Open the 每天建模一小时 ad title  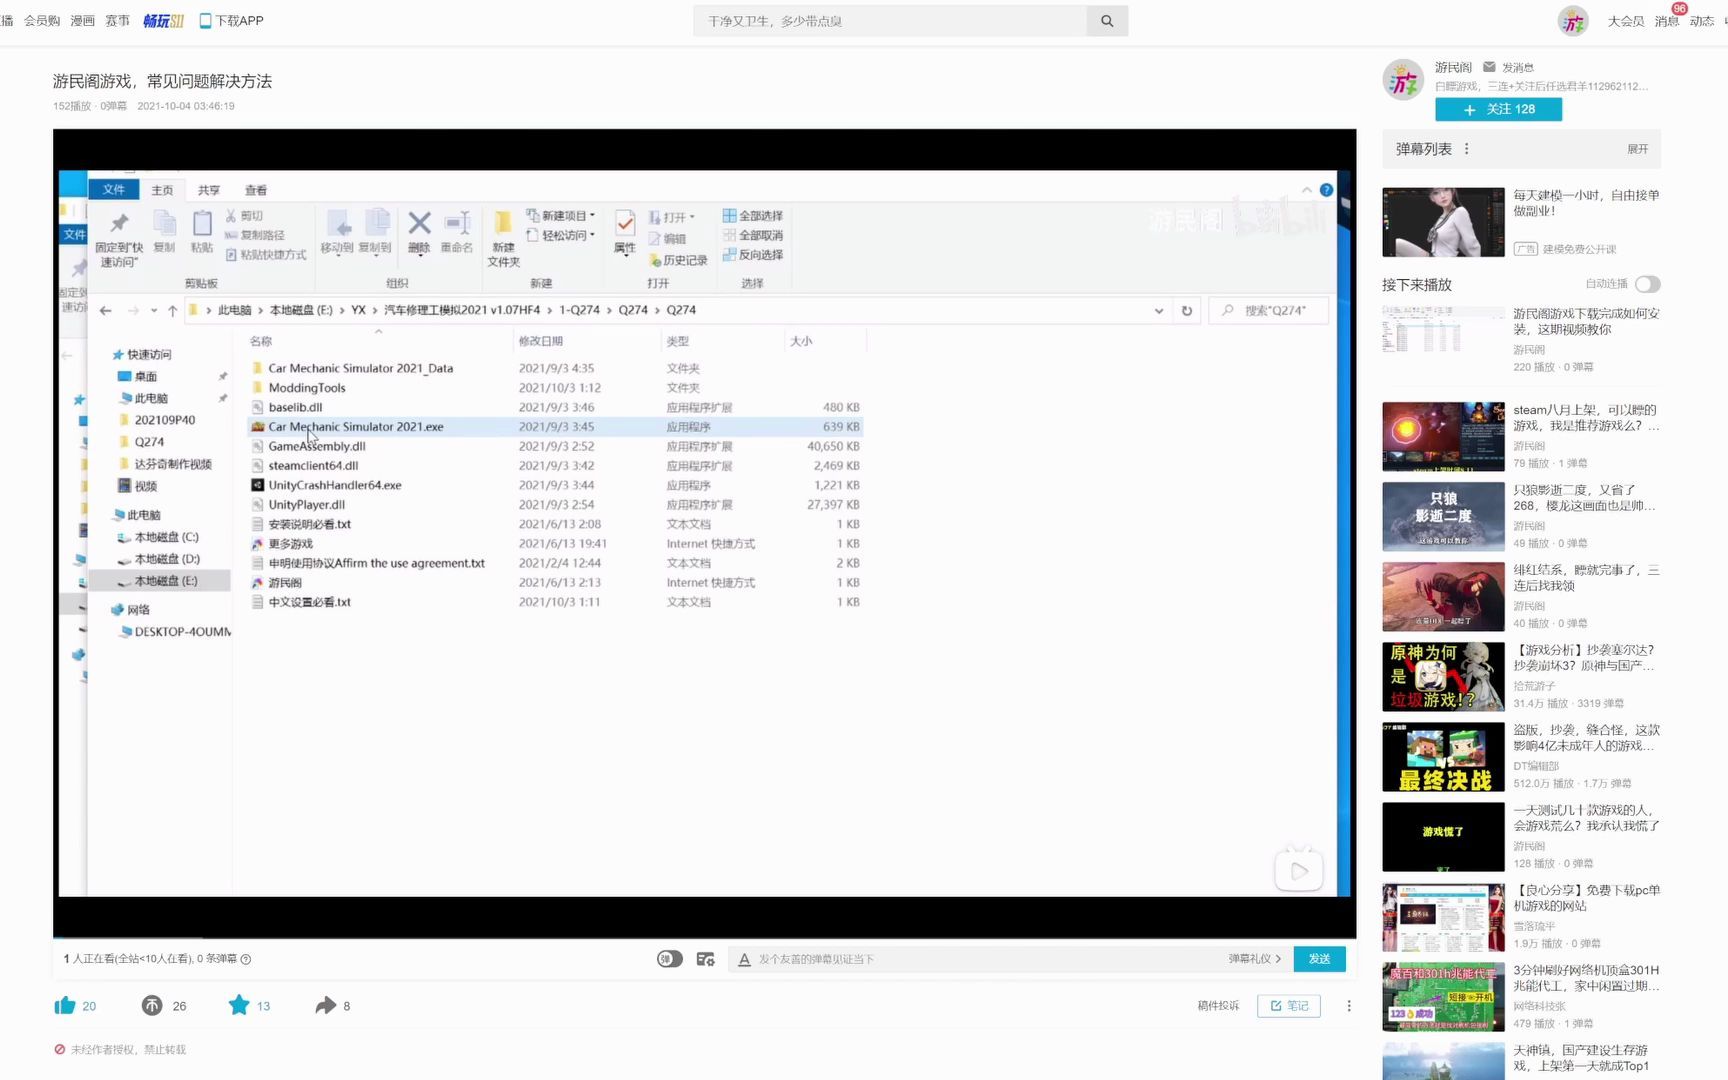click(1586, 203)
